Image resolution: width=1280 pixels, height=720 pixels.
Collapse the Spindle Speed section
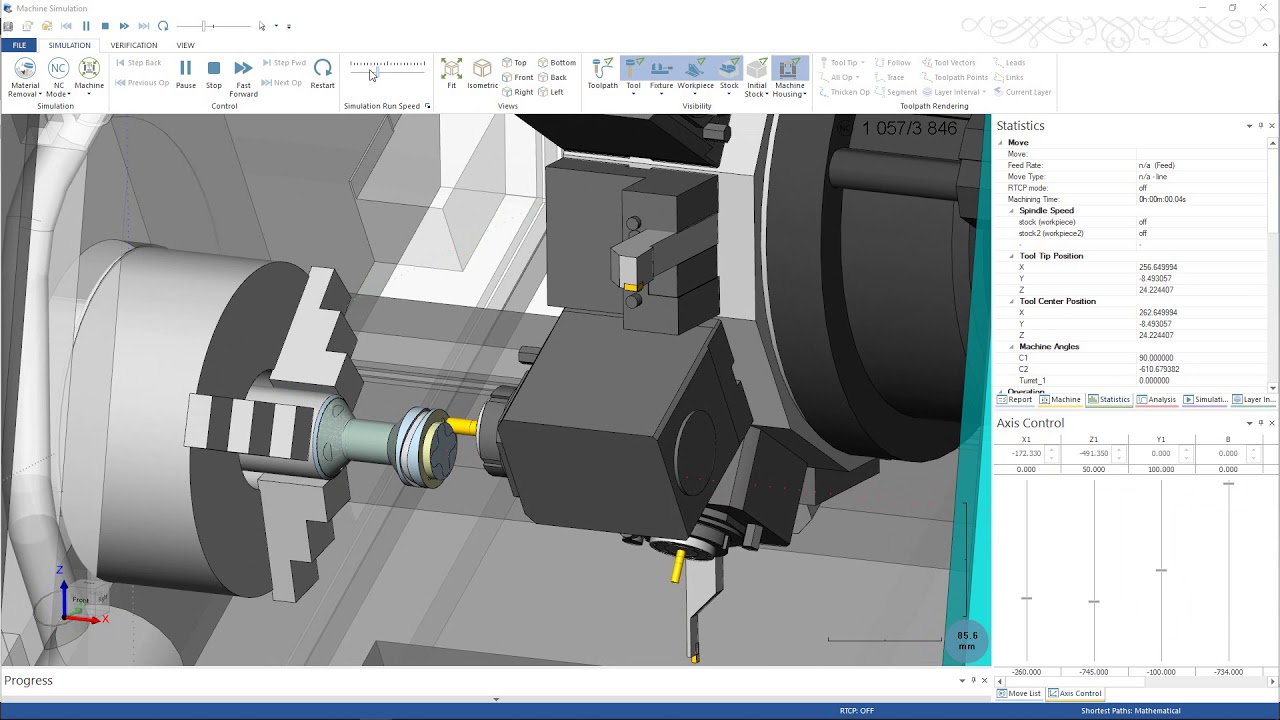click(x=1011, y=211)
